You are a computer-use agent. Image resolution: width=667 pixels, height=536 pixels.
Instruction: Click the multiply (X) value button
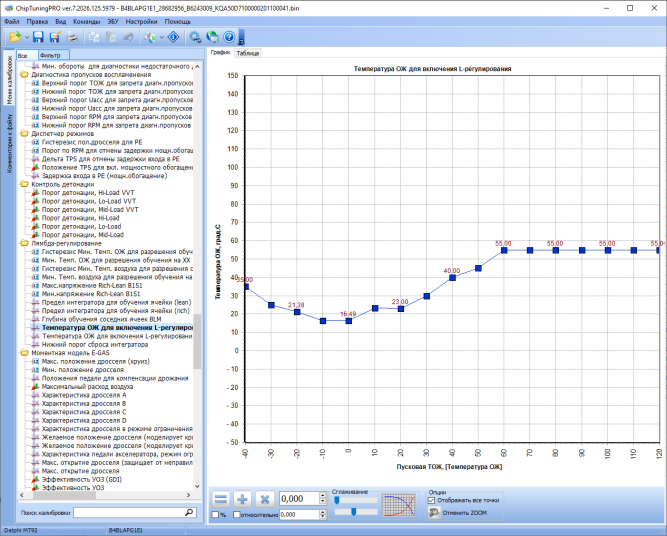265,499
